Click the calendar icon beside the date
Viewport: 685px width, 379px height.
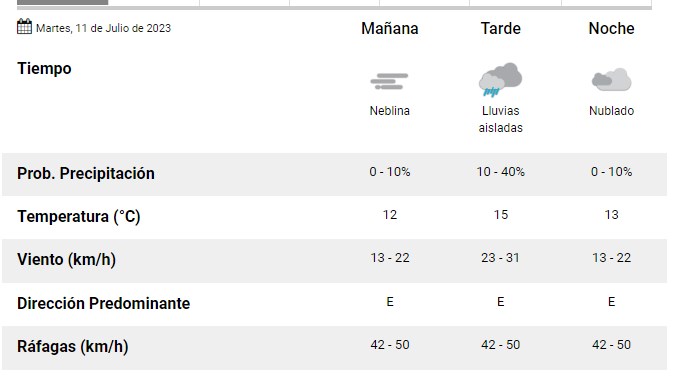[x=24, y=27]
